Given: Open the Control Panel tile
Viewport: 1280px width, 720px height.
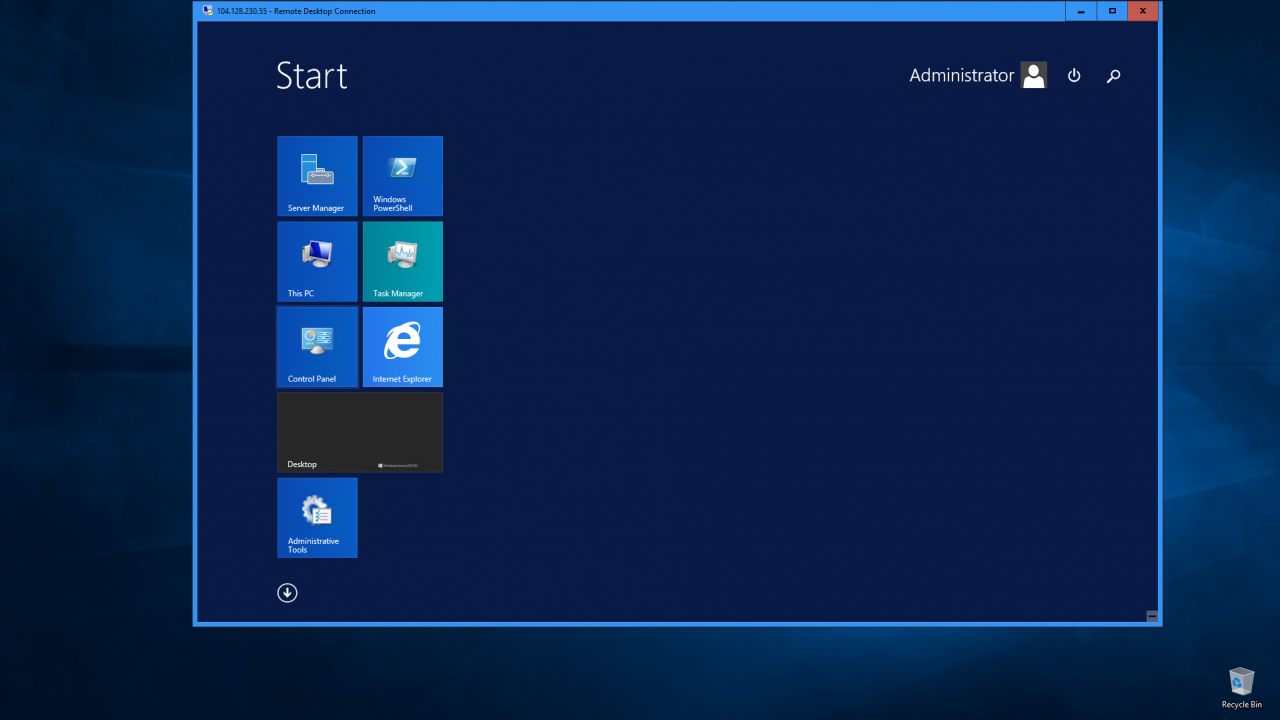Looking at the screenshot, I should point(317,347).
